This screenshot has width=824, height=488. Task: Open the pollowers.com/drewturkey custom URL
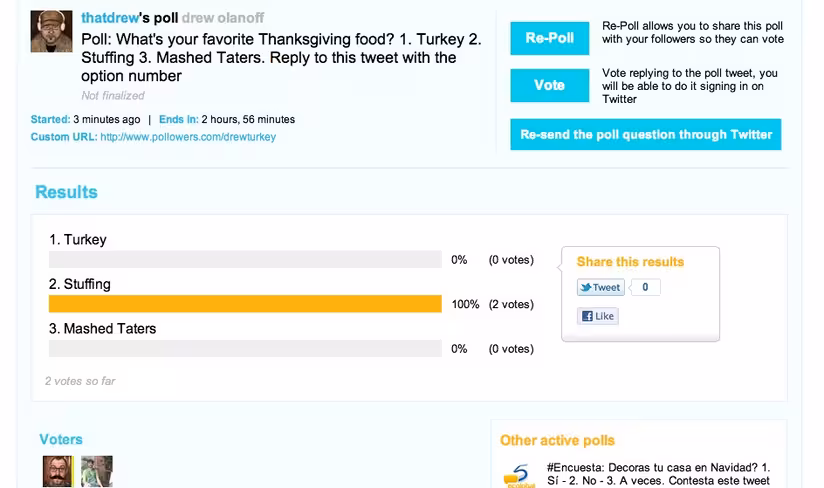click(x=188, y=137)
